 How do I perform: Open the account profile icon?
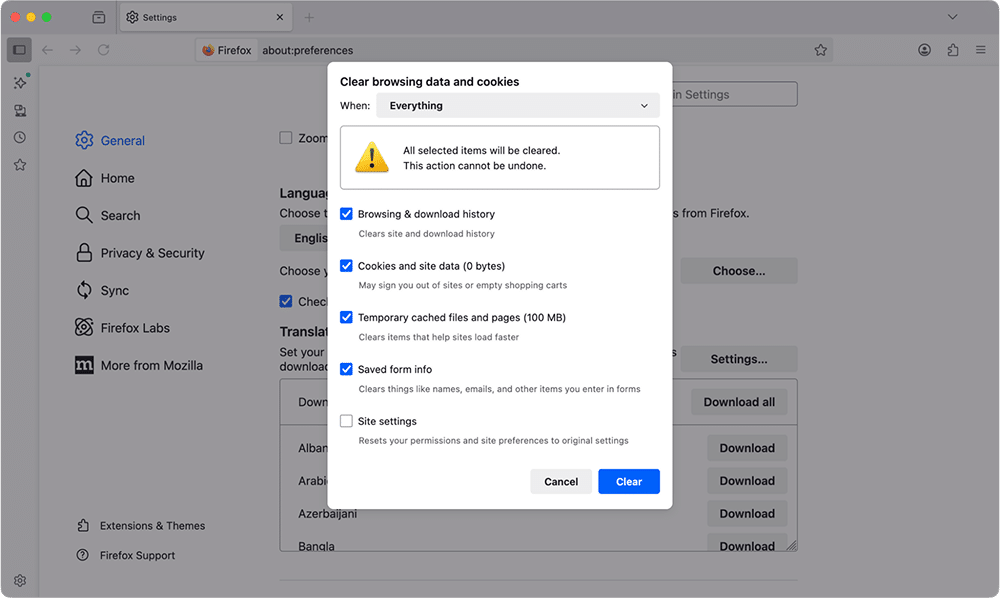tap(925, 50)
